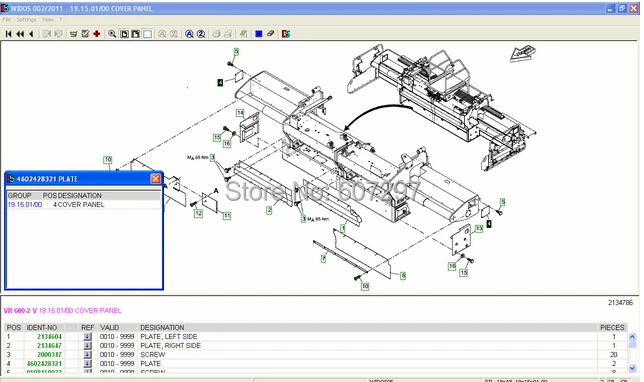The width and height of the screenshot is (644, 382).
Task: Click the parts list scrollbar down arrow
Action: coord(632,368)
